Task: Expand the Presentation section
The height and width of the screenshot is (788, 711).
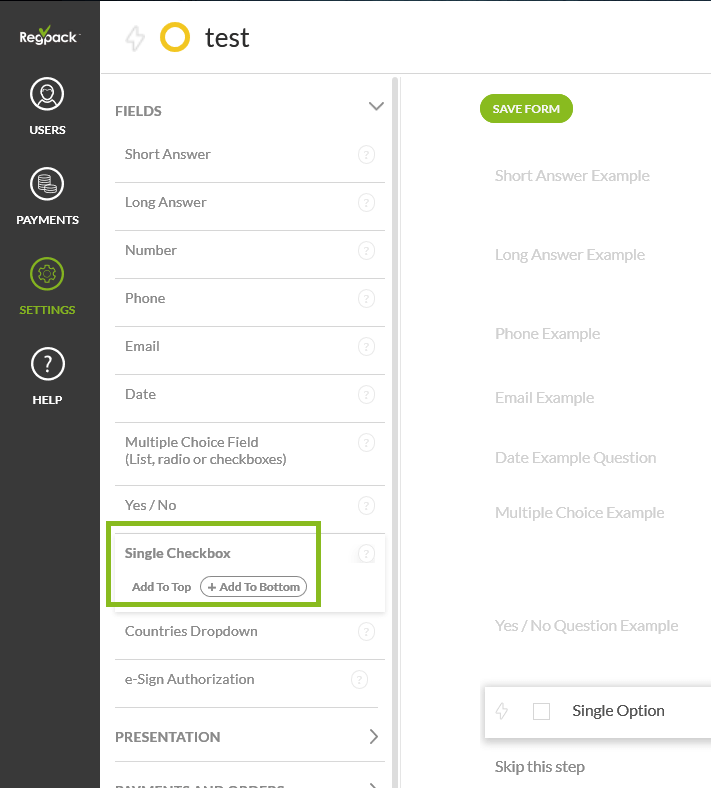Action: point(374,737)
